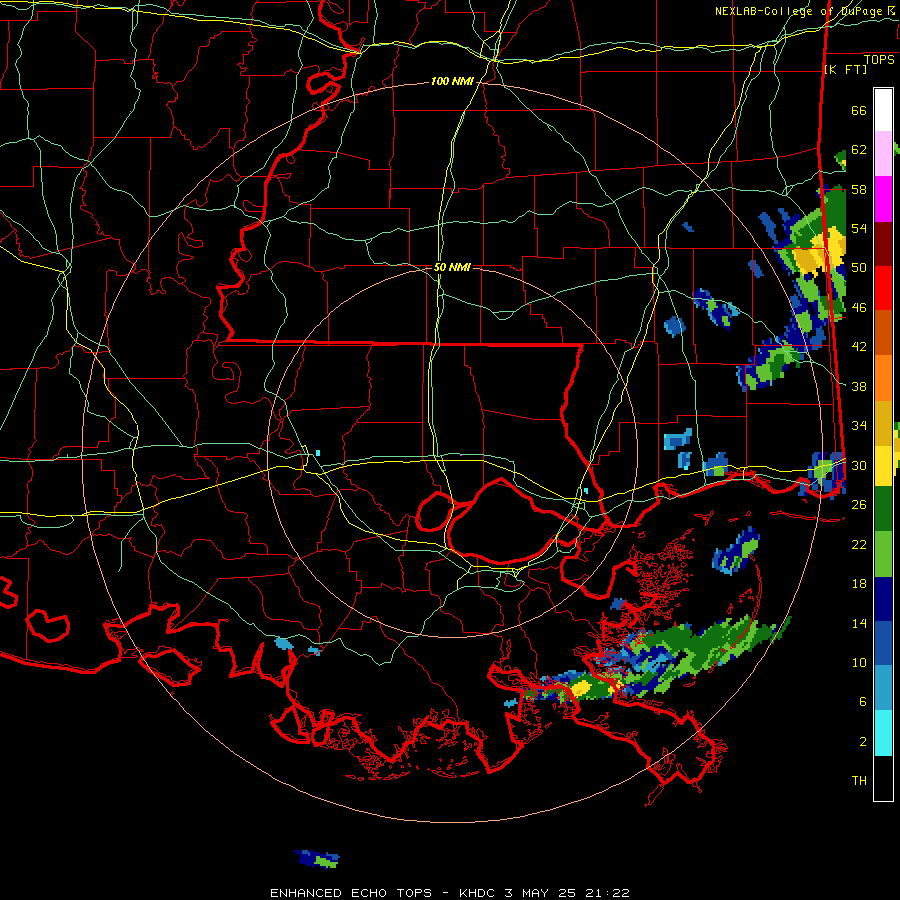Click the legend value 46
900x900 pixels.
[859, 308]
